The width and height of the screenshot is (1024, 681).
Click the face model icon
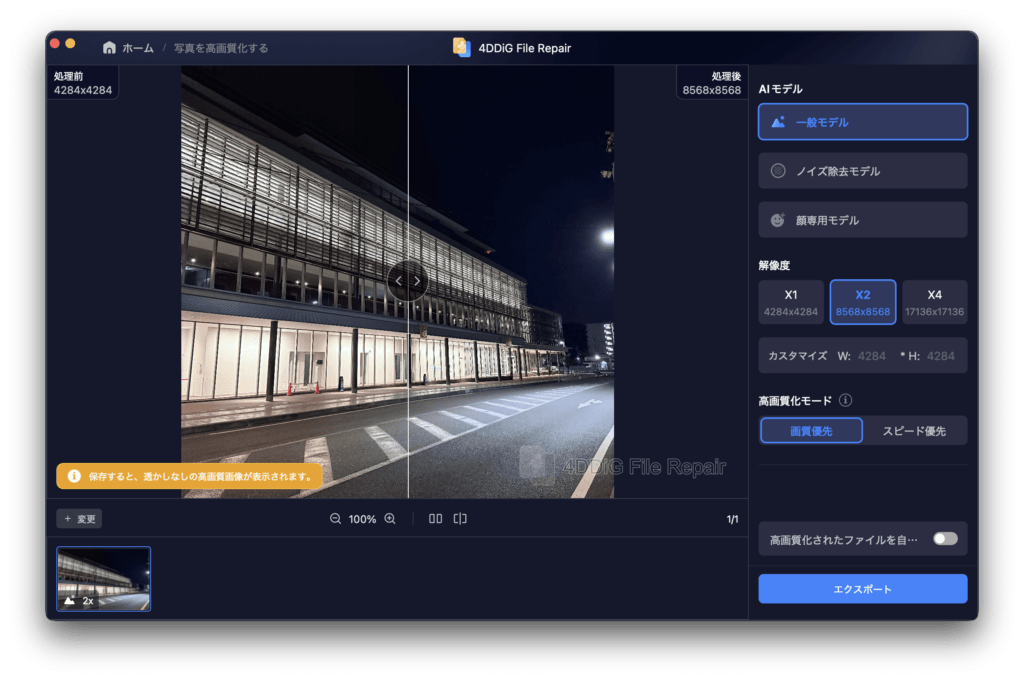(778, 220)
